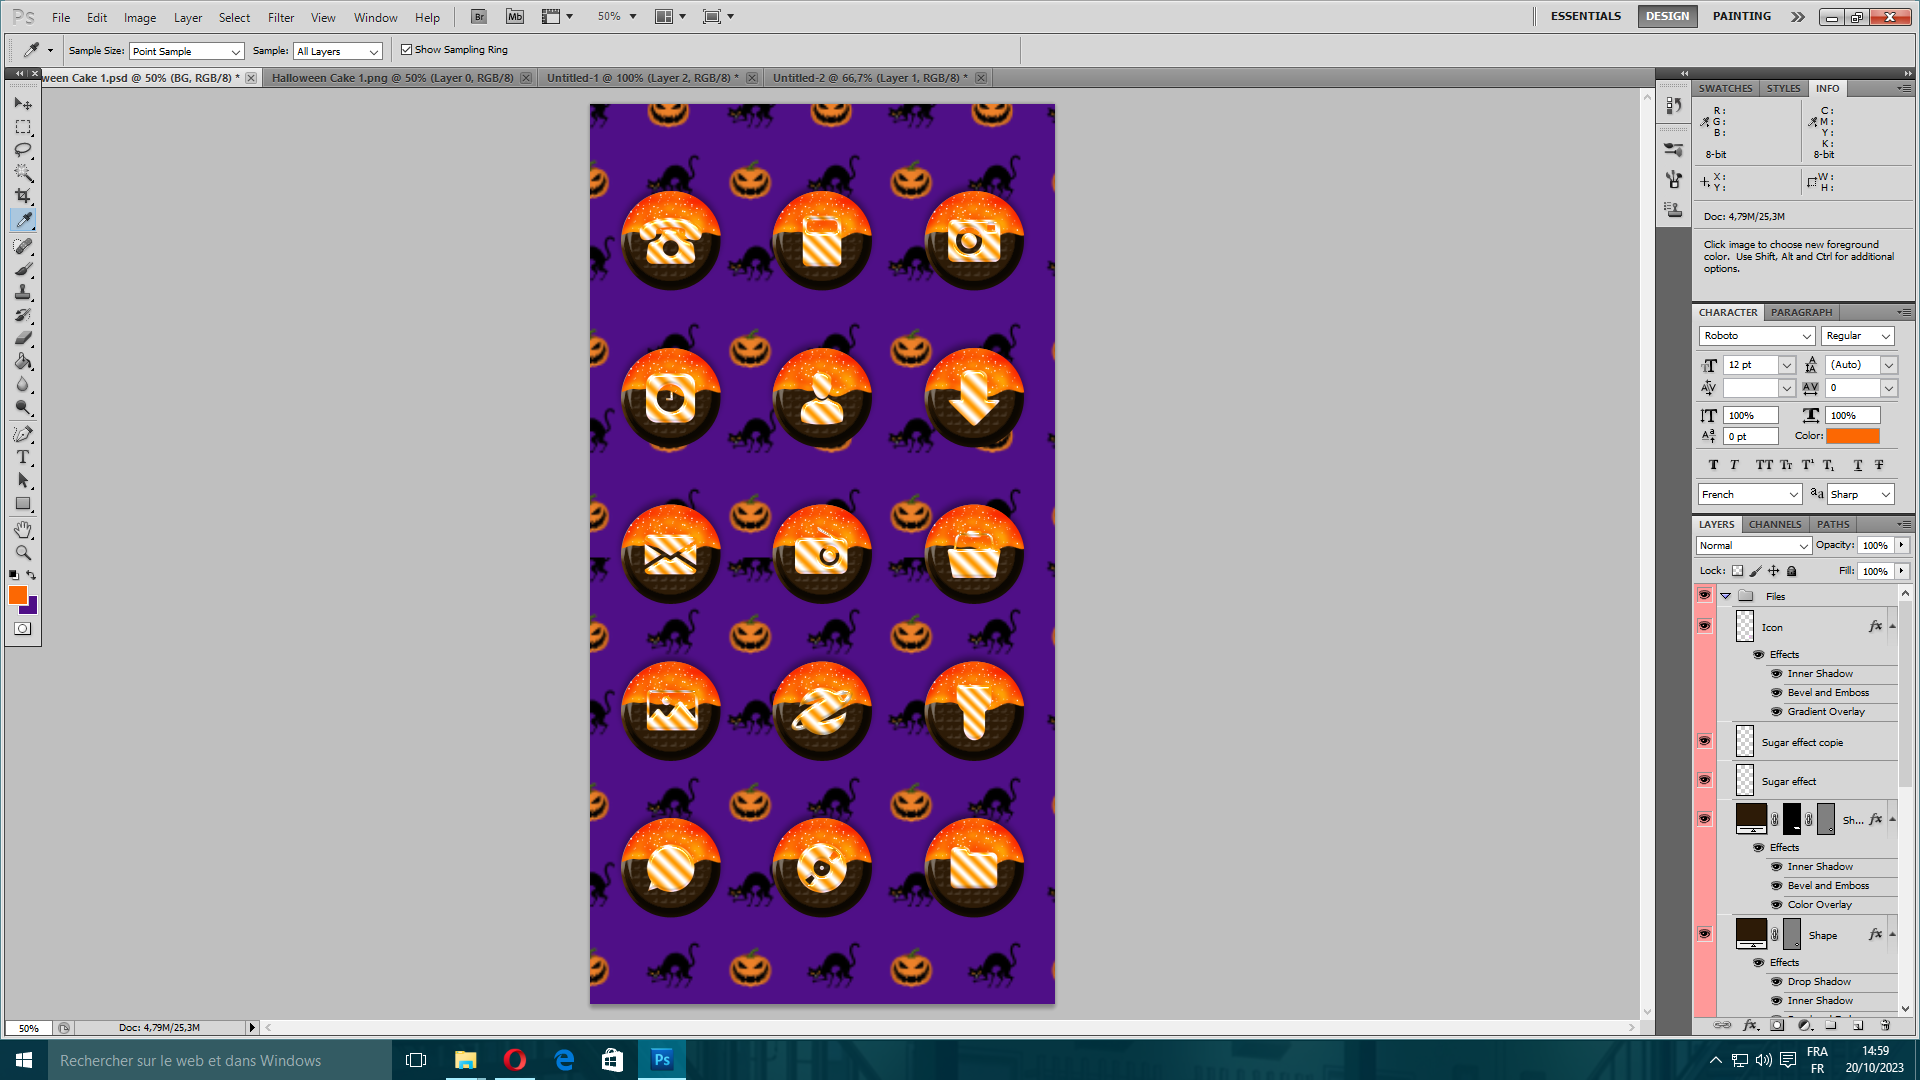Viewport: 1920px width, 1080px height.
Task: Open the layer blend mode Normal dropdown
Action: coord(1754,546)
